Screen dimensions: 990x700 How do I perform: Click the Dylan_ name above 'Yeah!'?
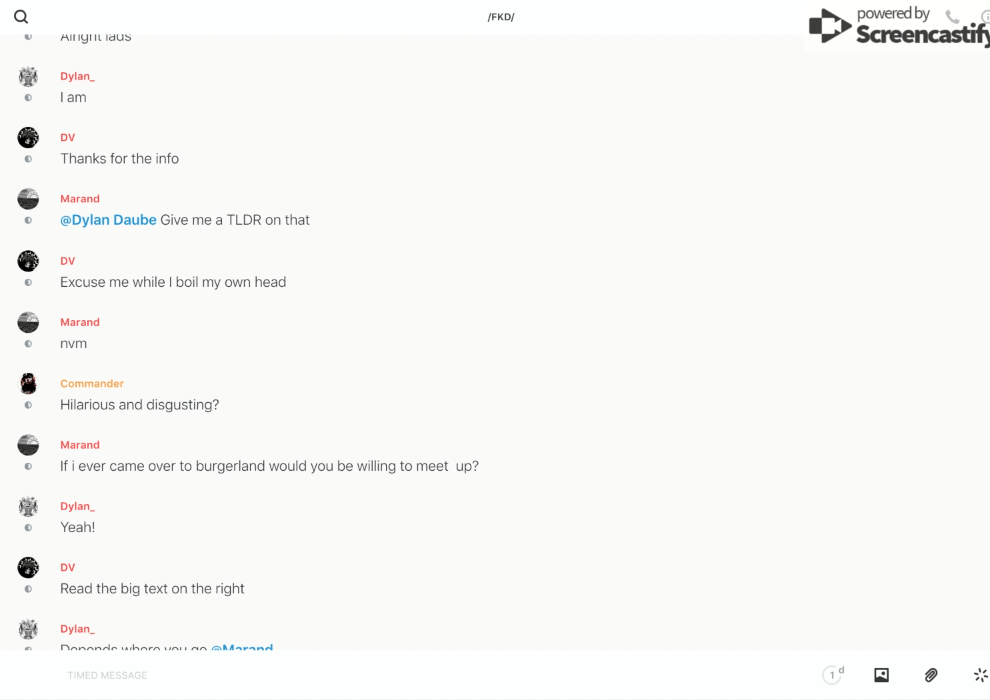(x=77, y=506)
